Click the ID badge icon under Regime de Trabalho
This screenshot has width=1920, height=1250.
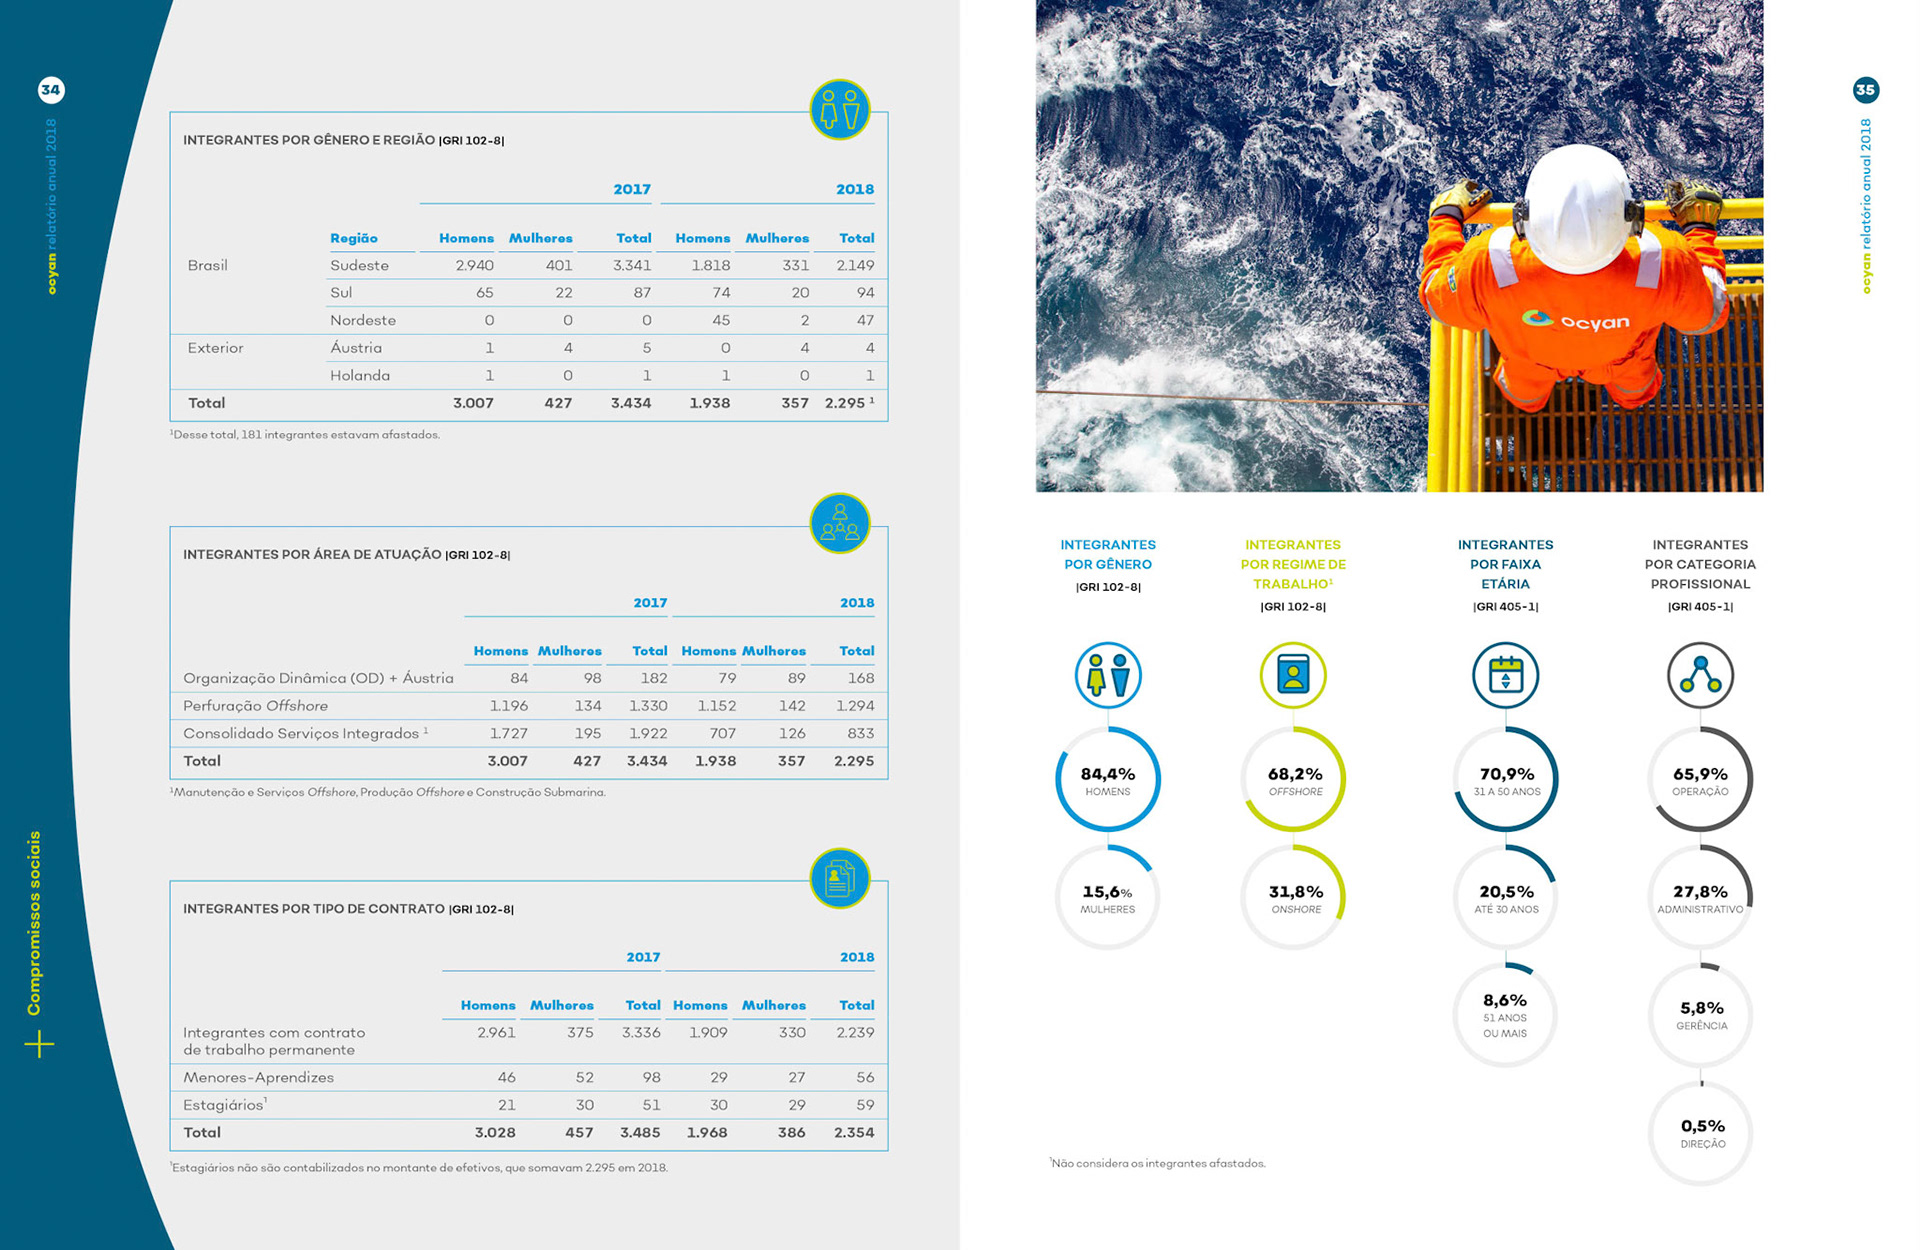click(1292, 675)
